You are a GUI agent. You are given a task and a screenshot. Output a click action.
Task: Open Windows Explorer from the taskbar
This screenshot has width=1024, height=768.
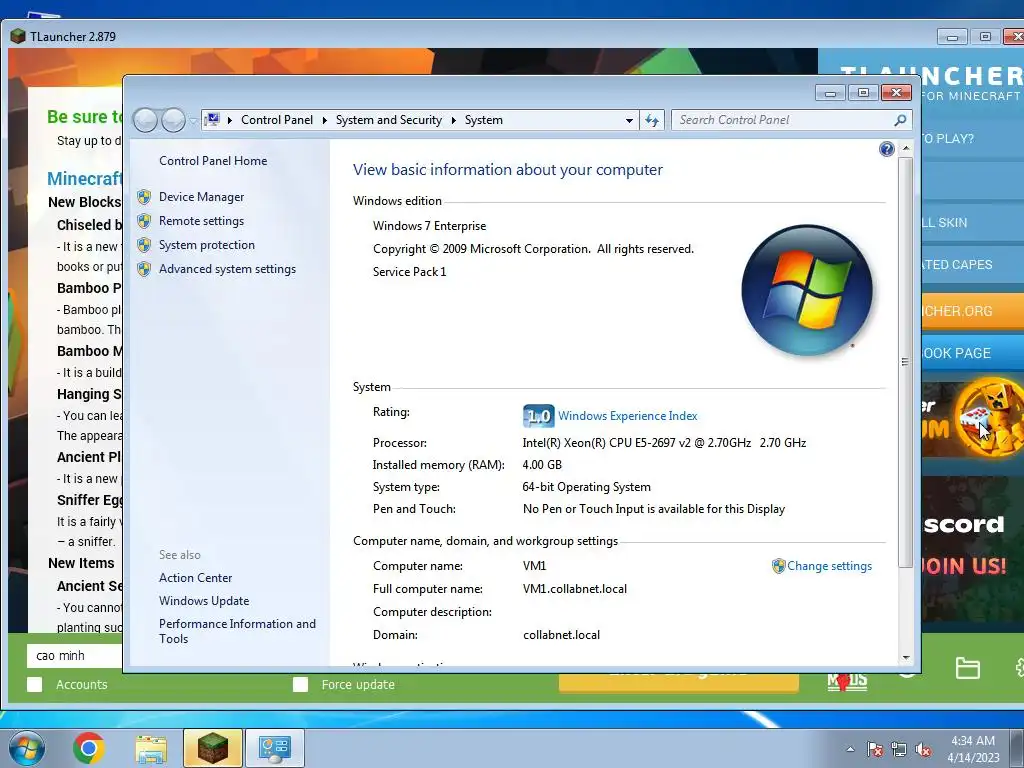[151, 748]
